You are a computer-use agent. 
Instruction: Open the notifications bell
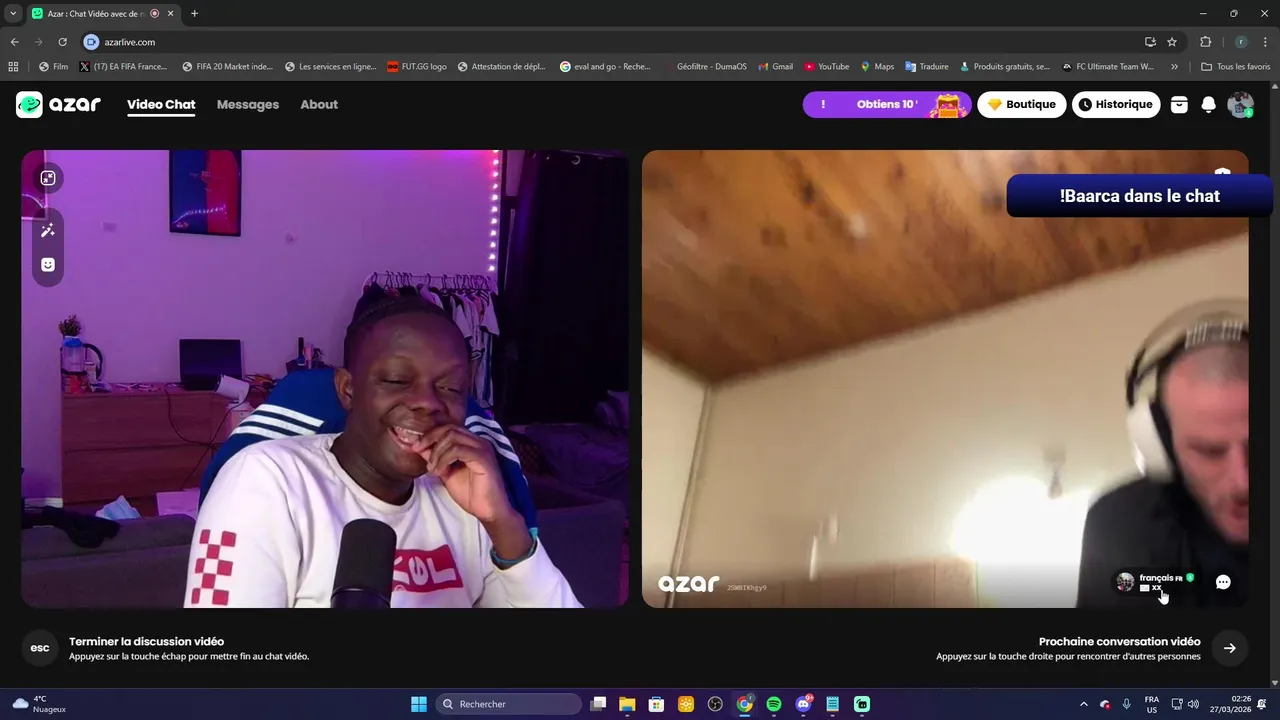point(1208,104)
